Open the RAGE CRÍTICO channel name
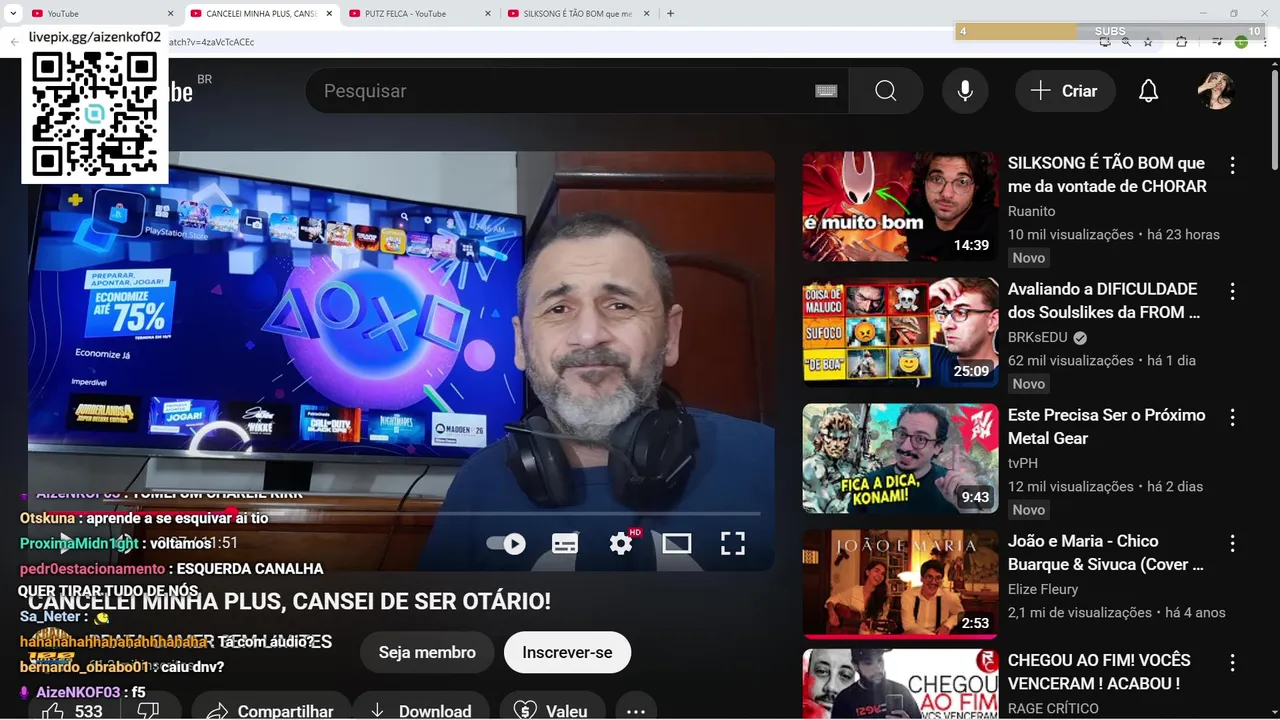 [1053, 708]
